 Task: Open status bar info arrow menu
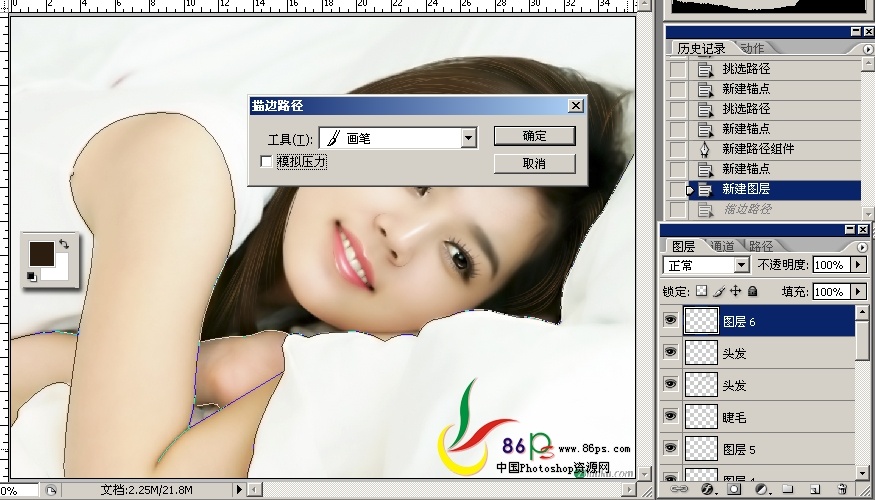(239, 489)
